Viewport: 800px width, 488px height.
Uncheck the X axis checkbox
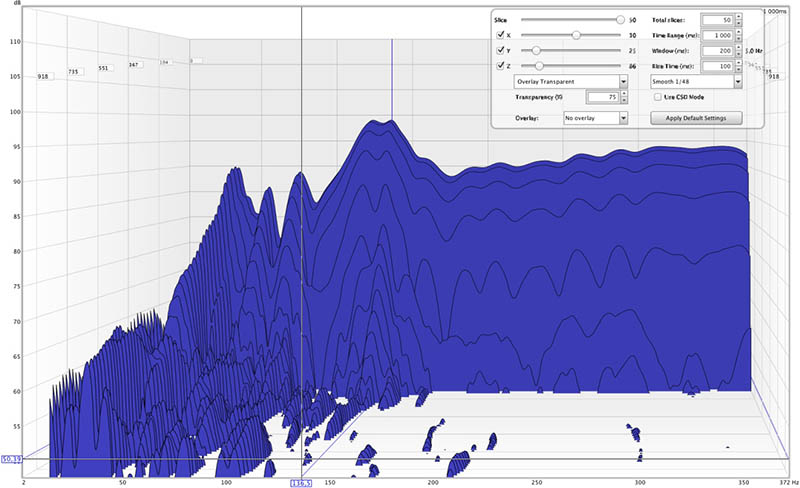[501, 35]
